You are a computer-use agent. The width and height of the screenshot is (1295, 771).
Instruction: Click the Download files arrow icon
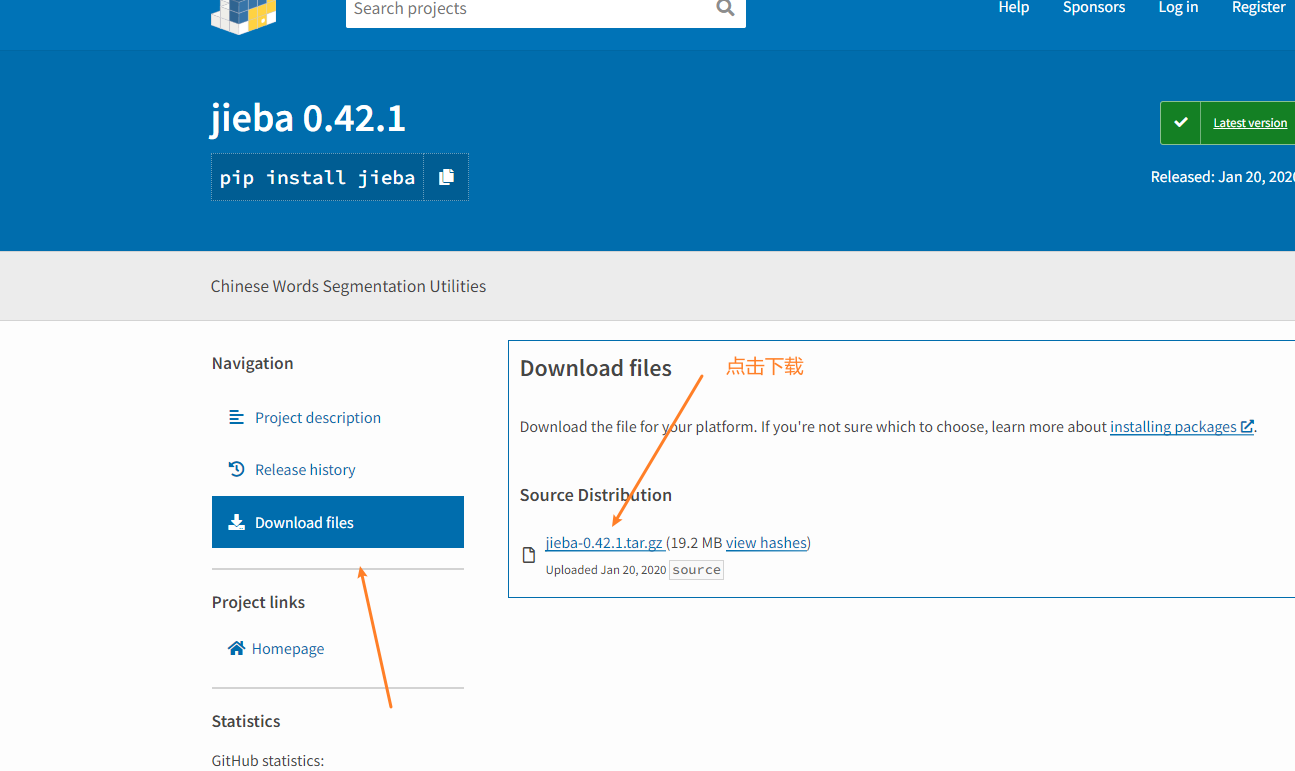coord(236,522)
